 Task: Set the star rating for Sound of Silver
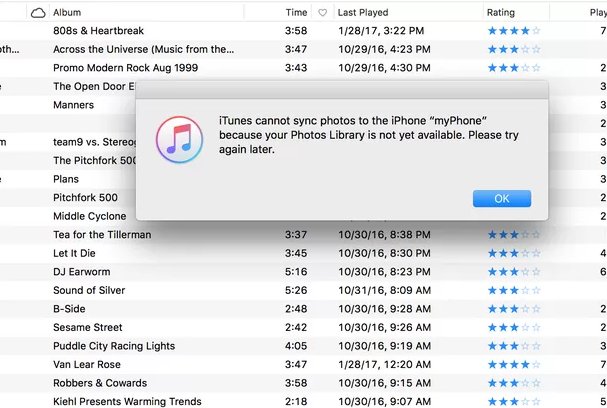pyautogui.click(x=514, y=290)
